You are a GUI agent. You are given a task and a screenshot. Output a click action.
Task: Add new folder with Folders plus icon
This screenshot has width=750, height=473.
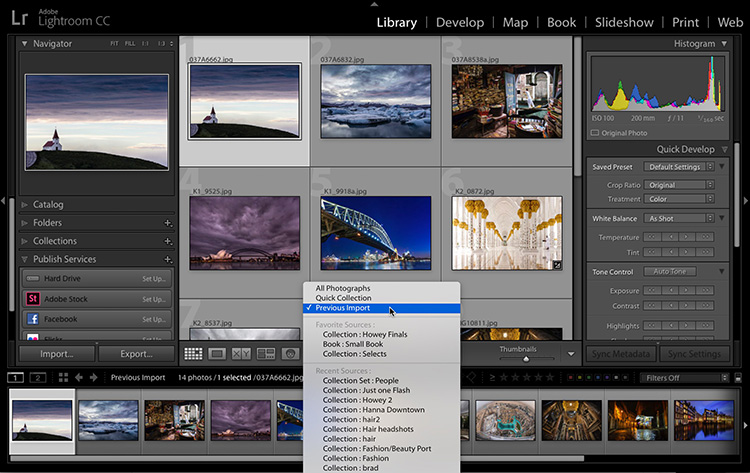coord(168,223)
